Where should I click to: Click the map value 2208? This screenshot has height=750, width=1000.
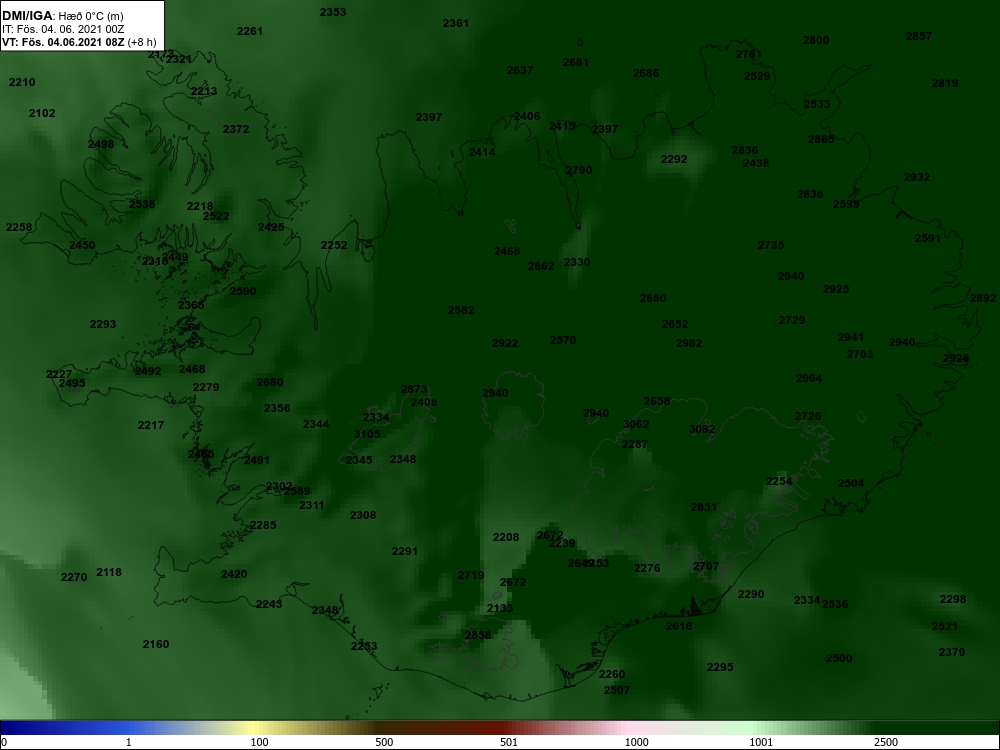tap(506, 538)
